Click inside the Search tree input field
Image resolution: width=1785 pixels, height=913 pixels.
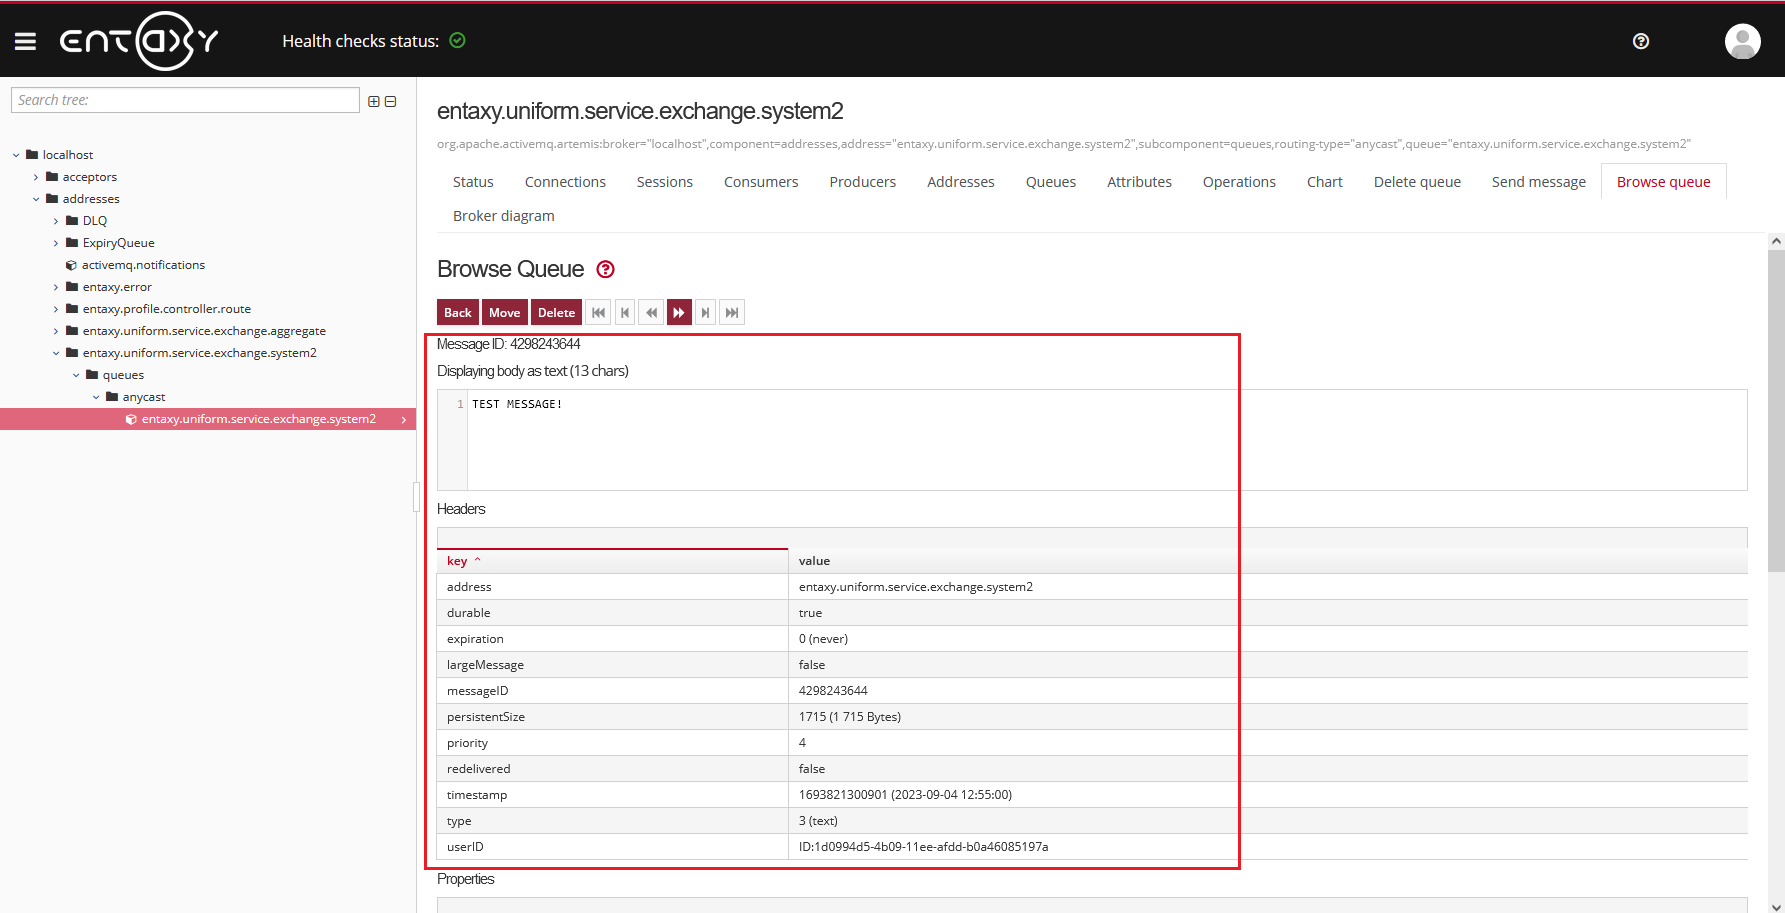tap(184, 100)
